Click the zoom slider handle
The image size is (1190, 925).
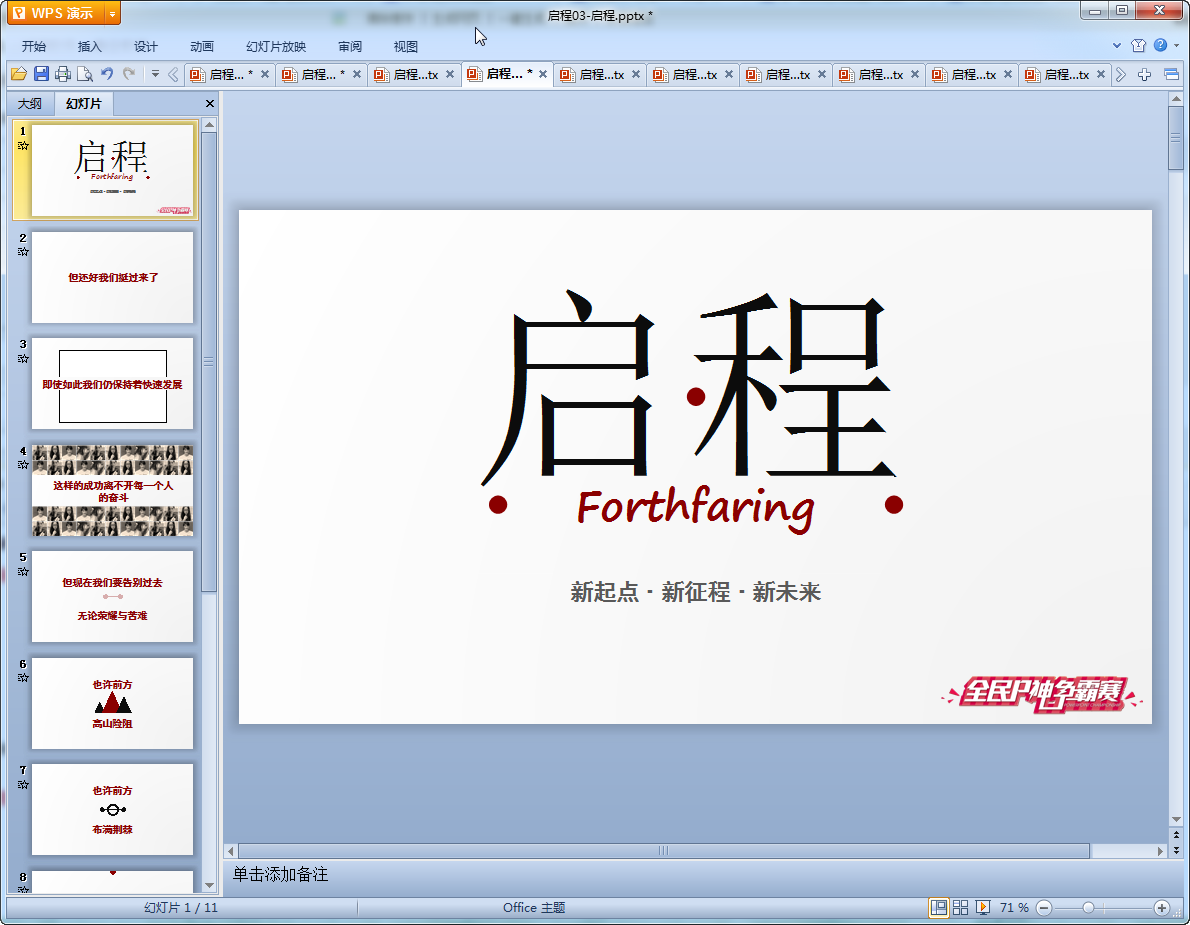pyautogui.click(x=1088, y=908)
